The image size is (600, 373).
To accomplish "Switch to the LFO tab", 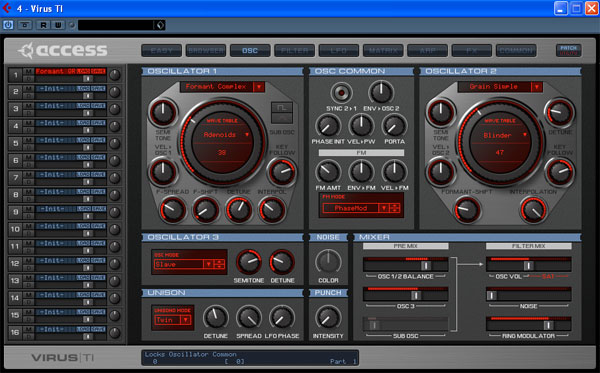I will 339,50.
